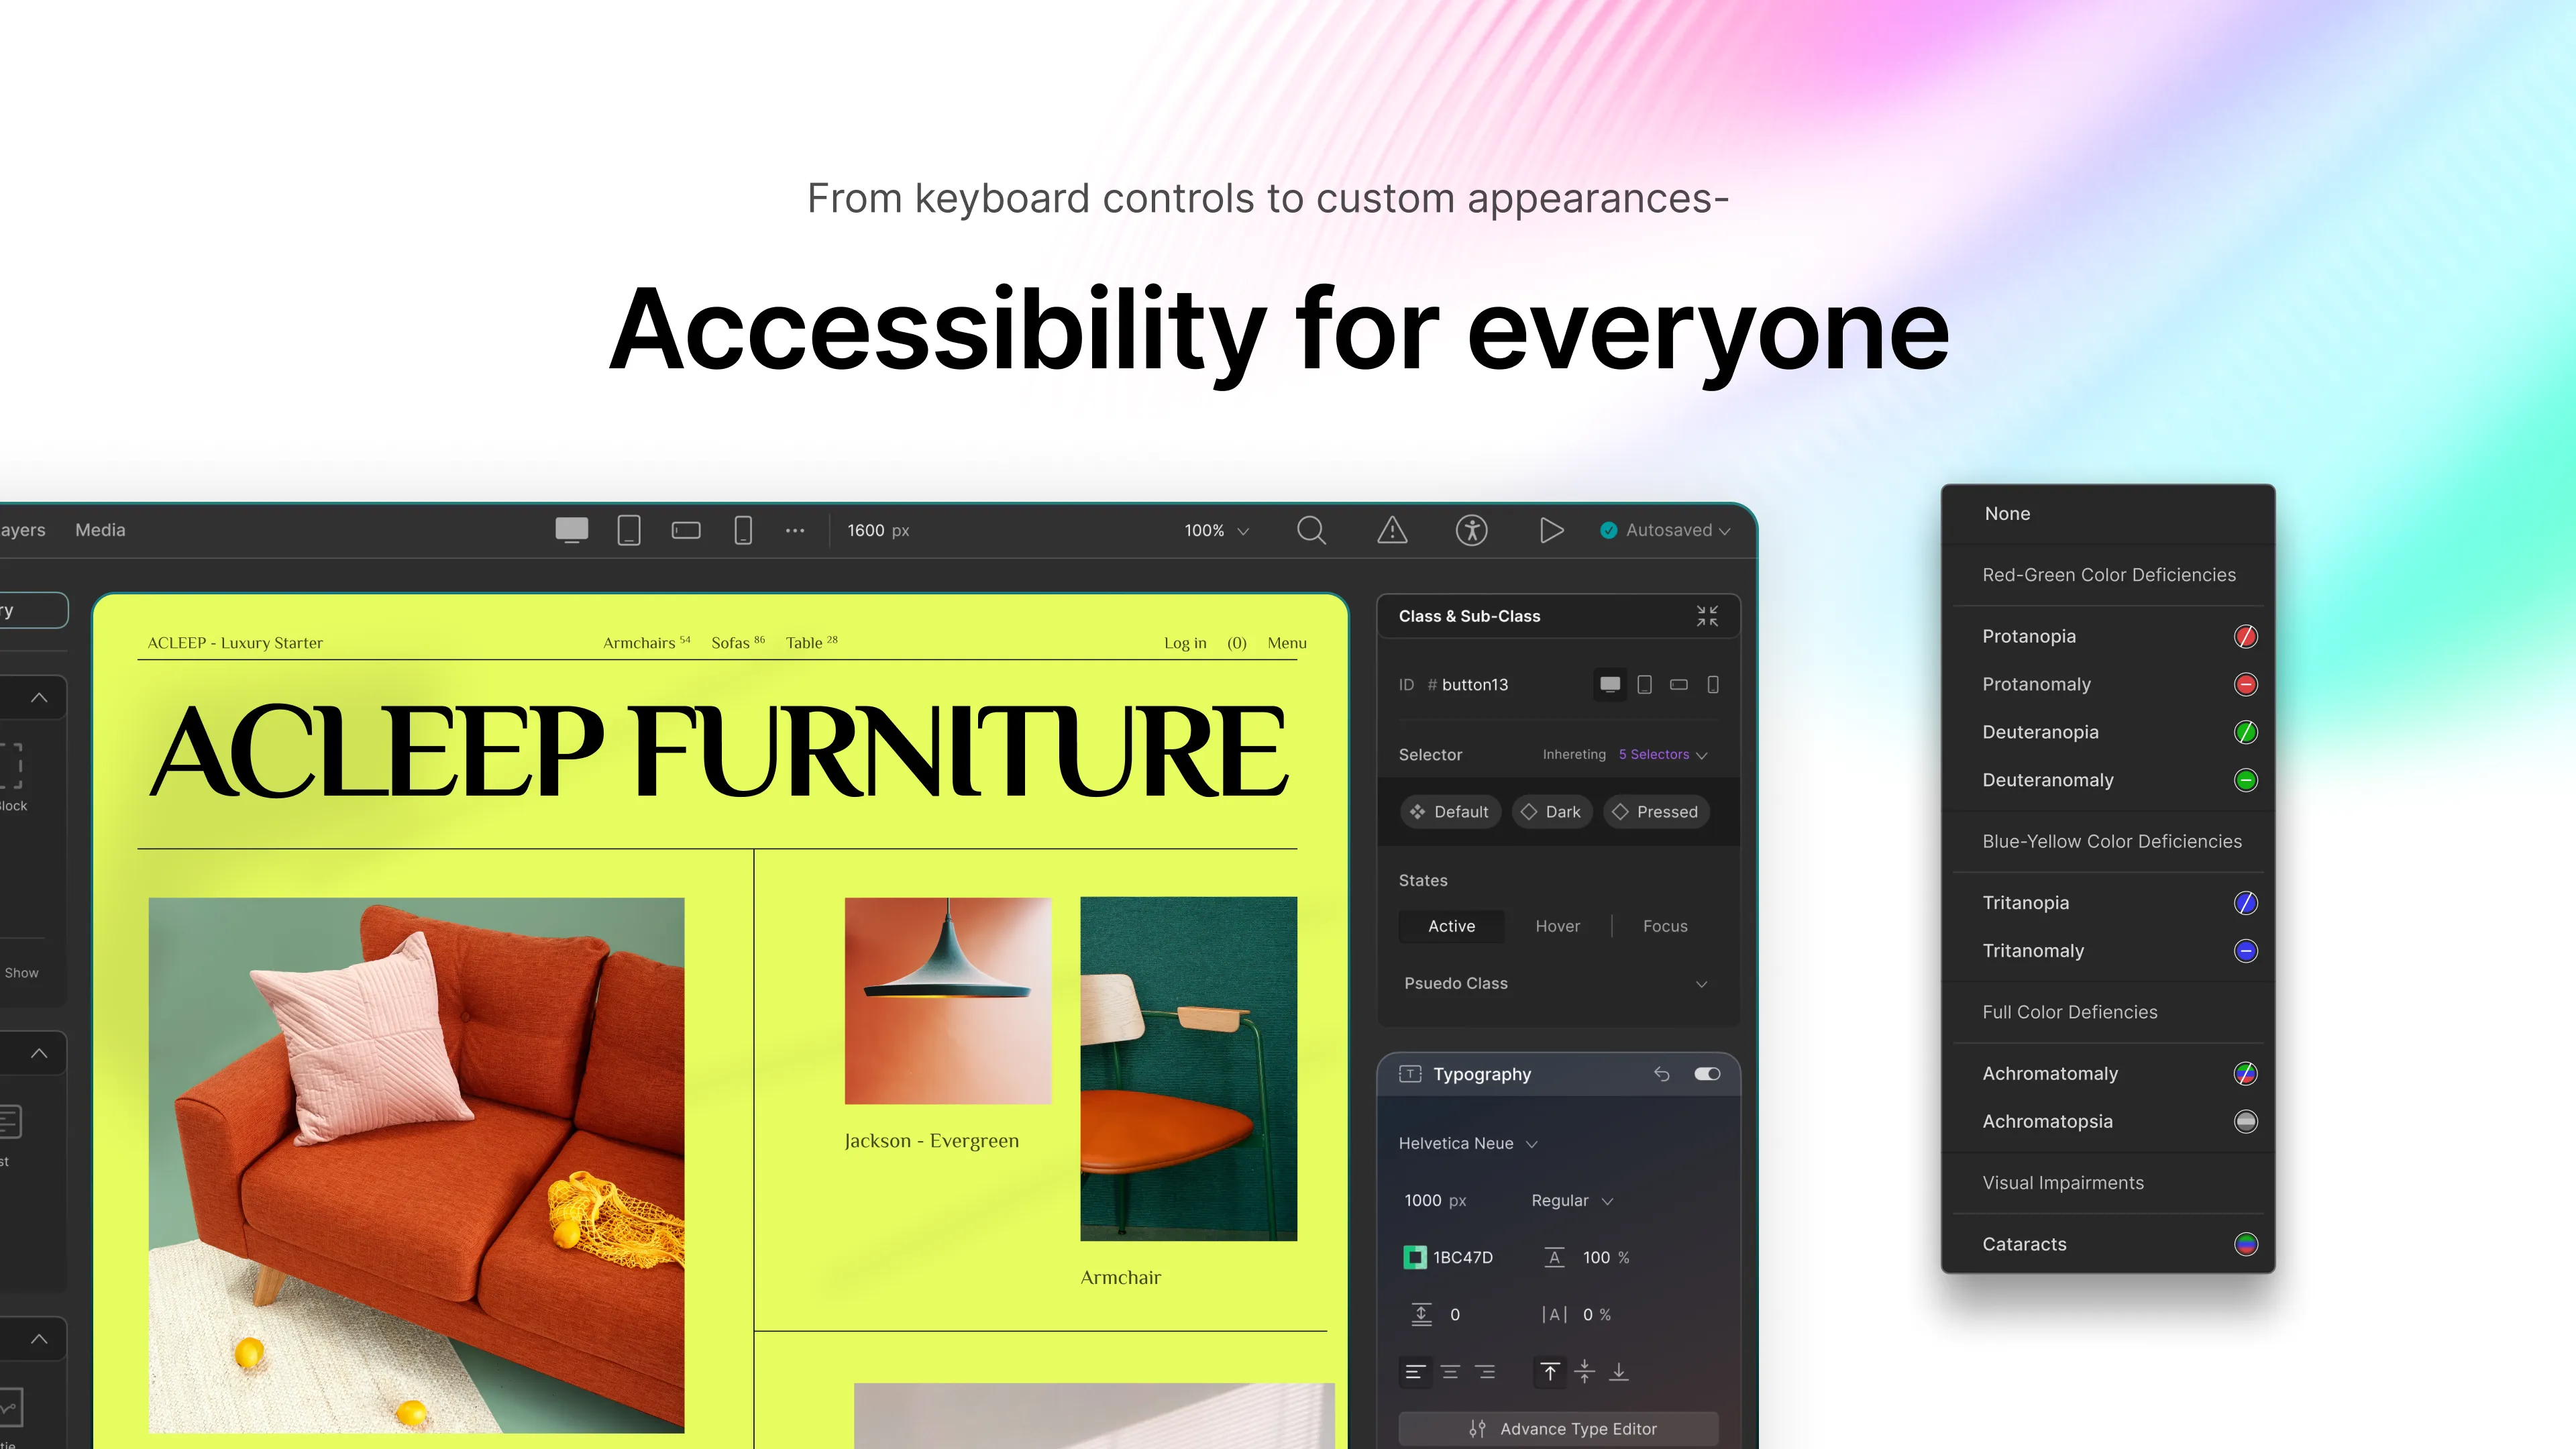Select the Active state tab
This screenshot has width=2576, height=1449.
point(1451,925)
